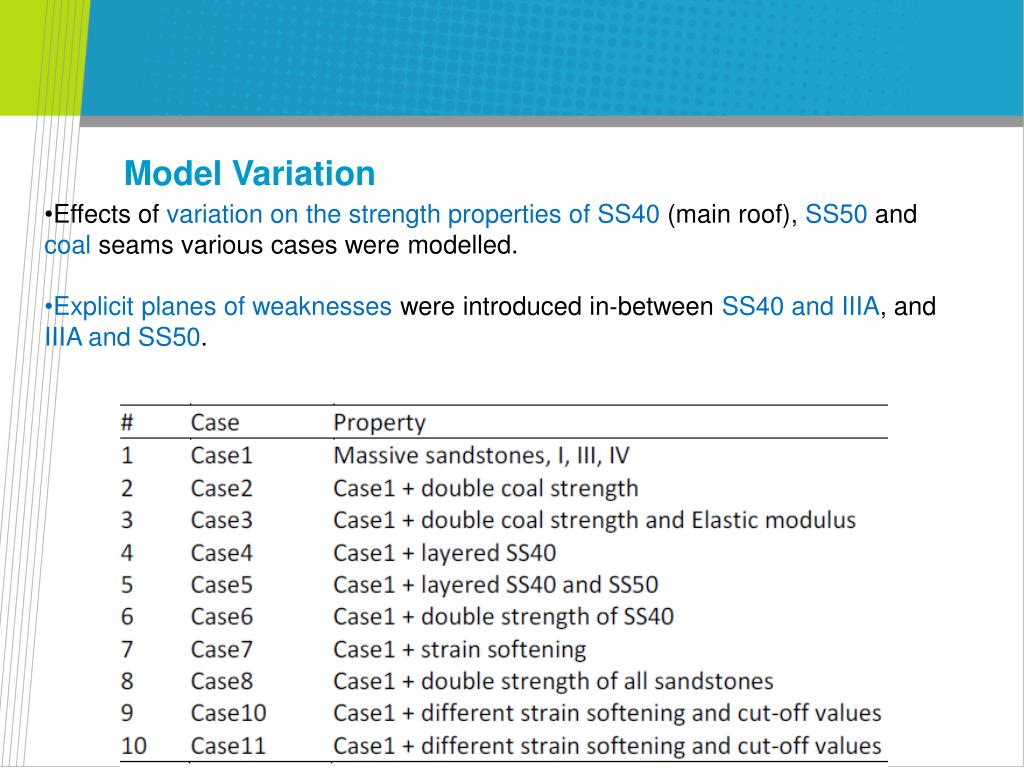Click blue 'SS50' in the first bullet

point(836,214)
